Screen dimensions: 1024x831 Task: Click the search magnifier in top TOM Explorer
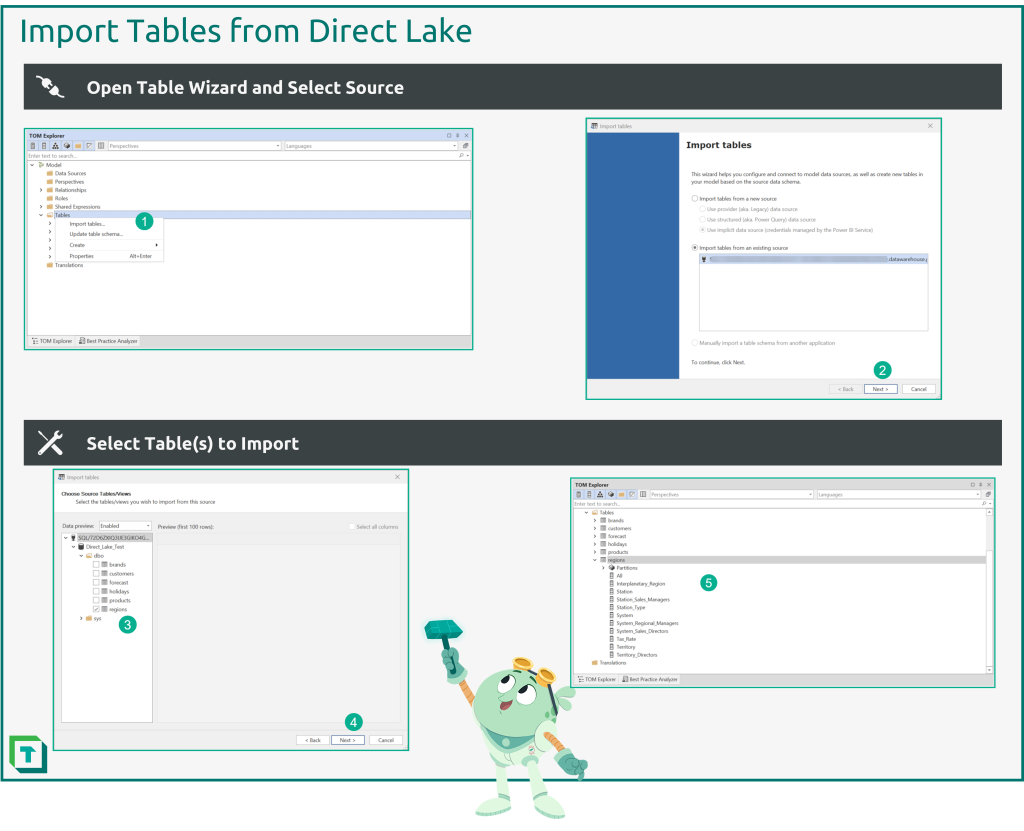pos(462,155)
